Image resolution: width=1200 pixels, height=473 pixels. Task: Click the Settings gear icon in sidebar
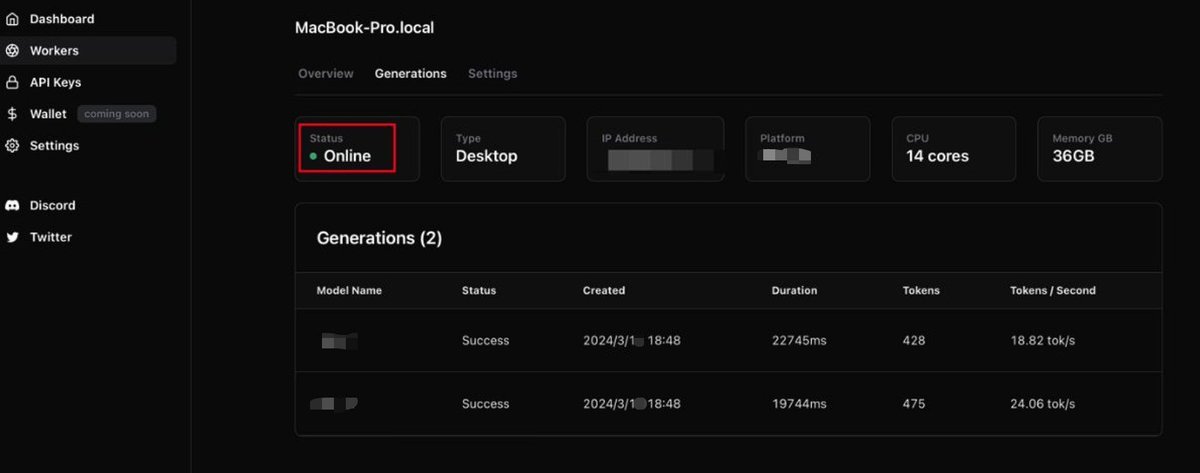tap(13, 146)
